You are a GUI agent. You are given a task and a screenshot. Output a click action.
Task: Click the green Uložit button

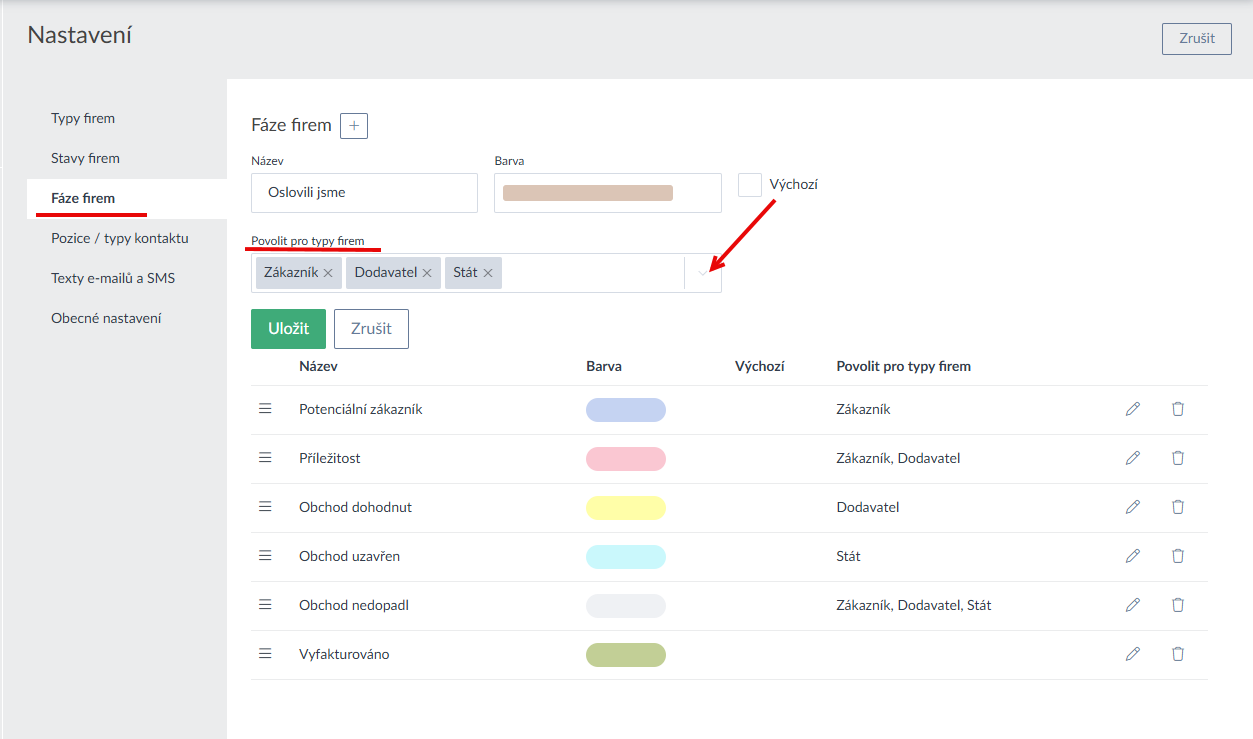288,329
